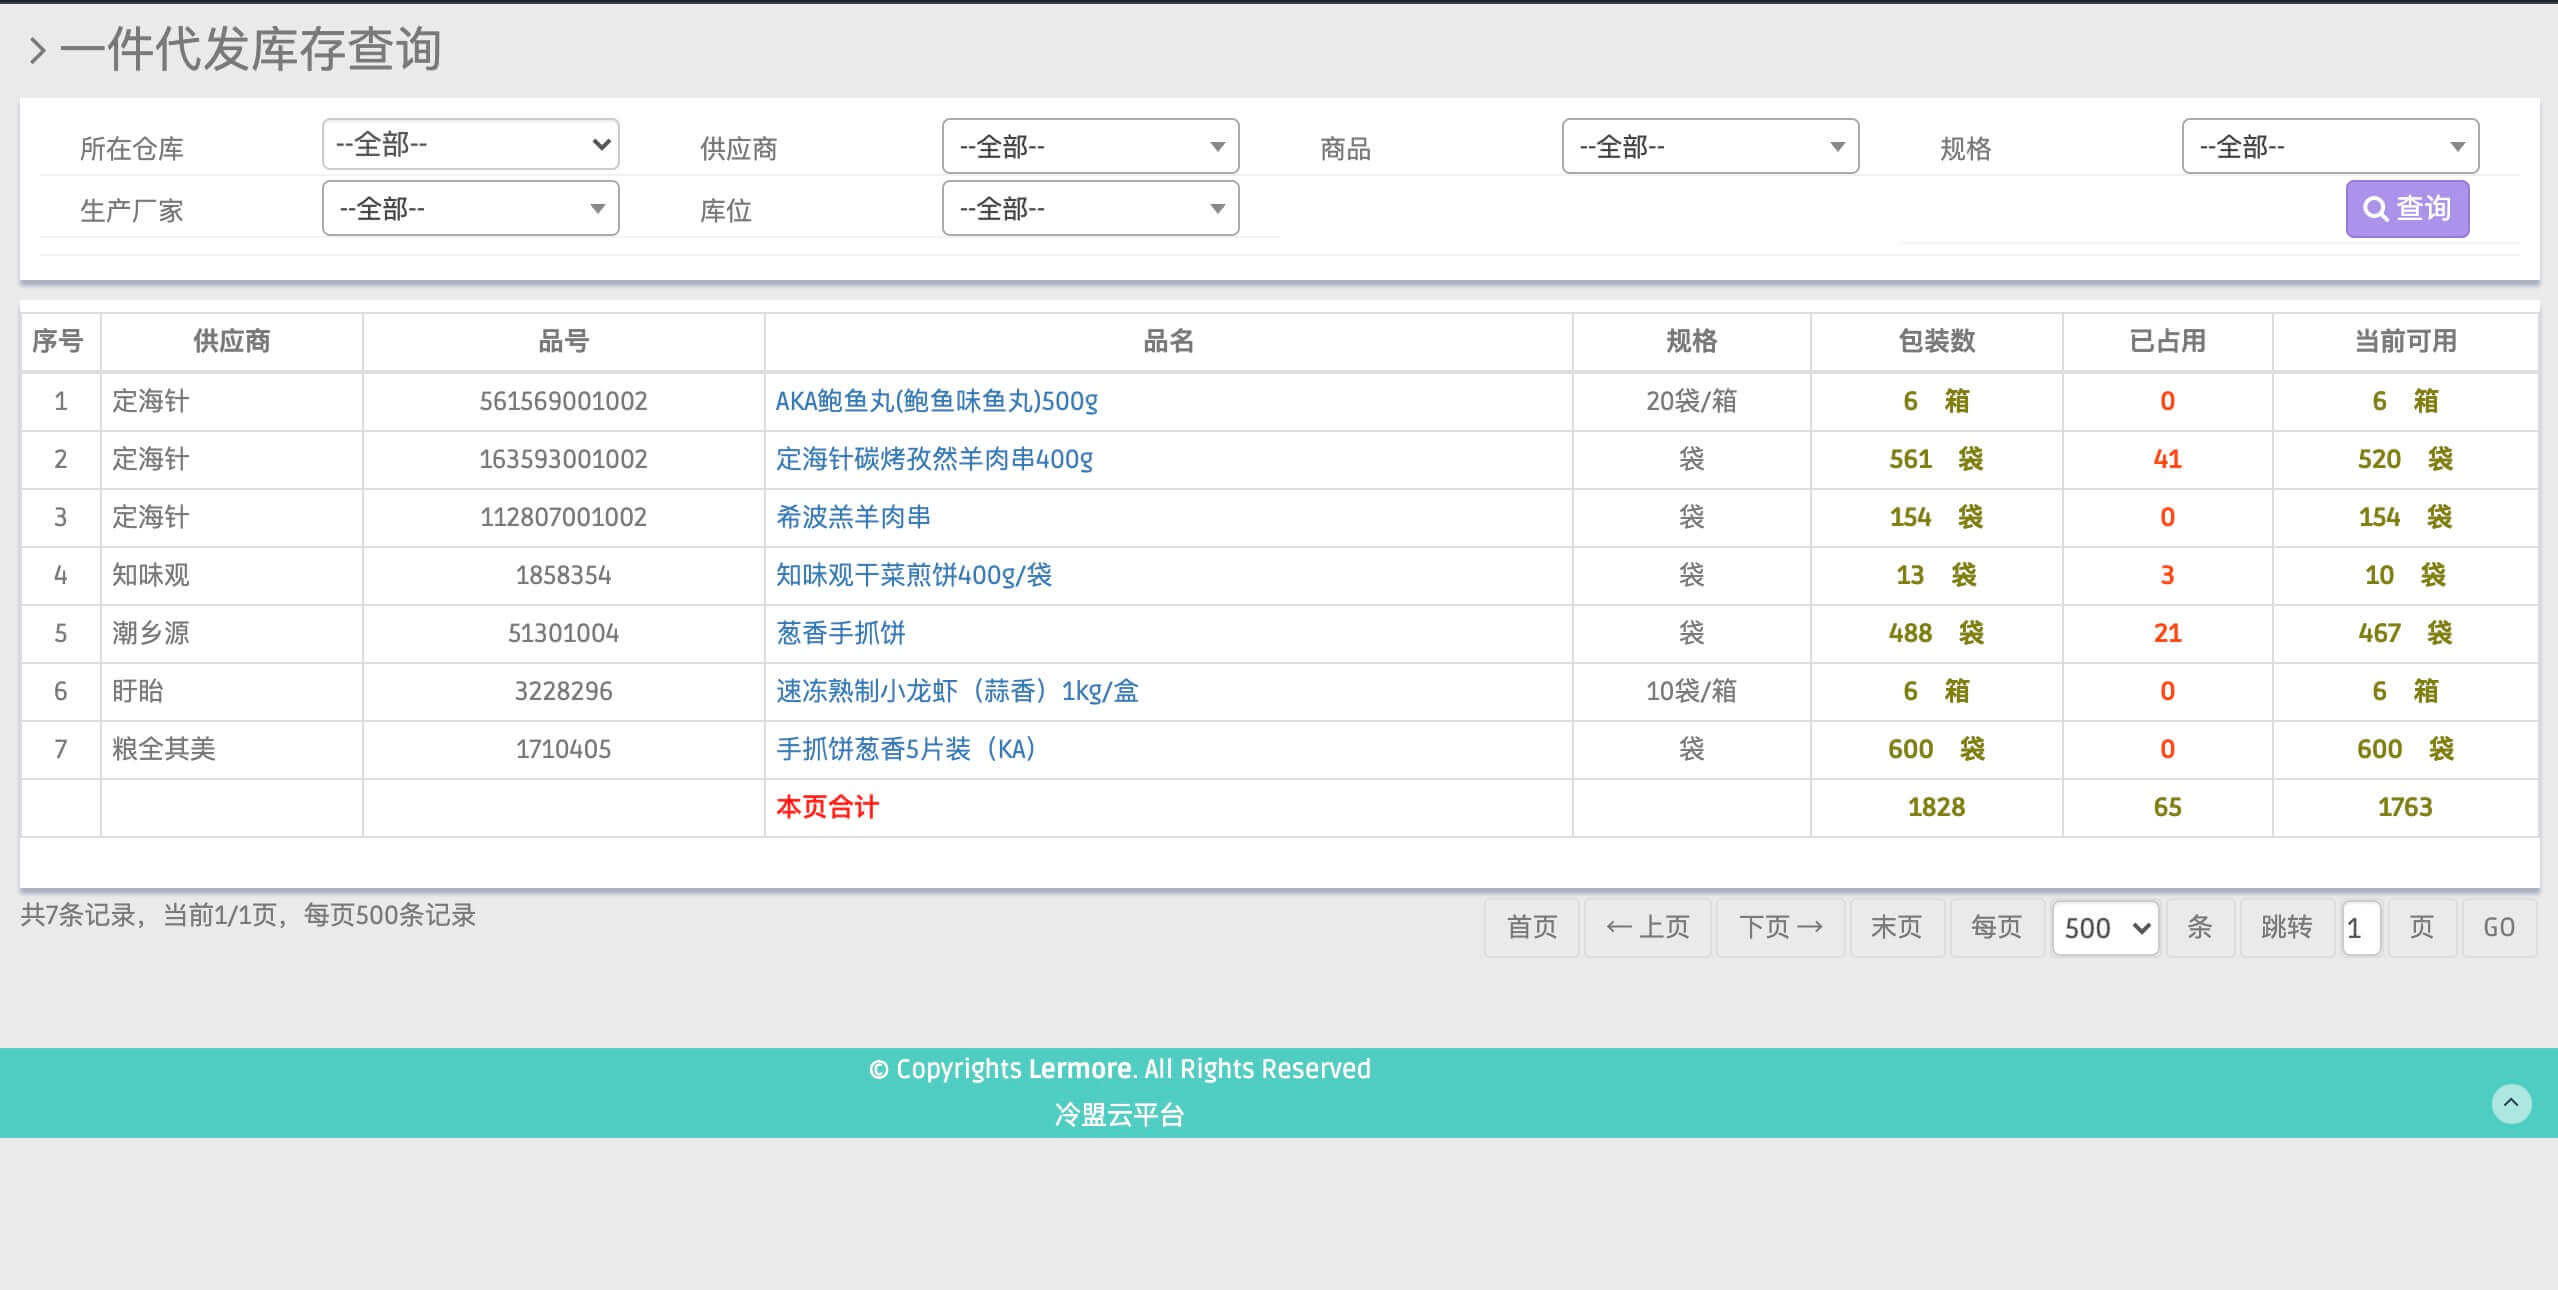Jump to last page with 末页

click(x=1896, y=927)
